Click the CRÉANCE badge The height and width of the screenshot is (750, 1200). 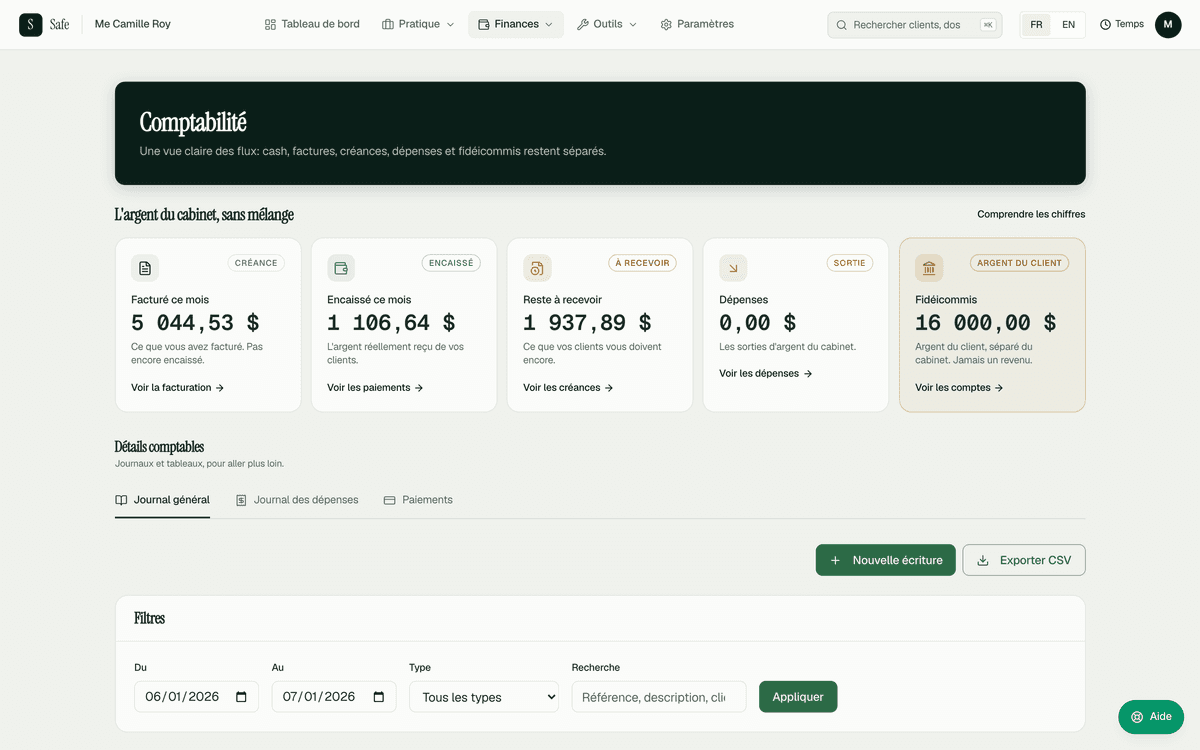coord(256,263)
